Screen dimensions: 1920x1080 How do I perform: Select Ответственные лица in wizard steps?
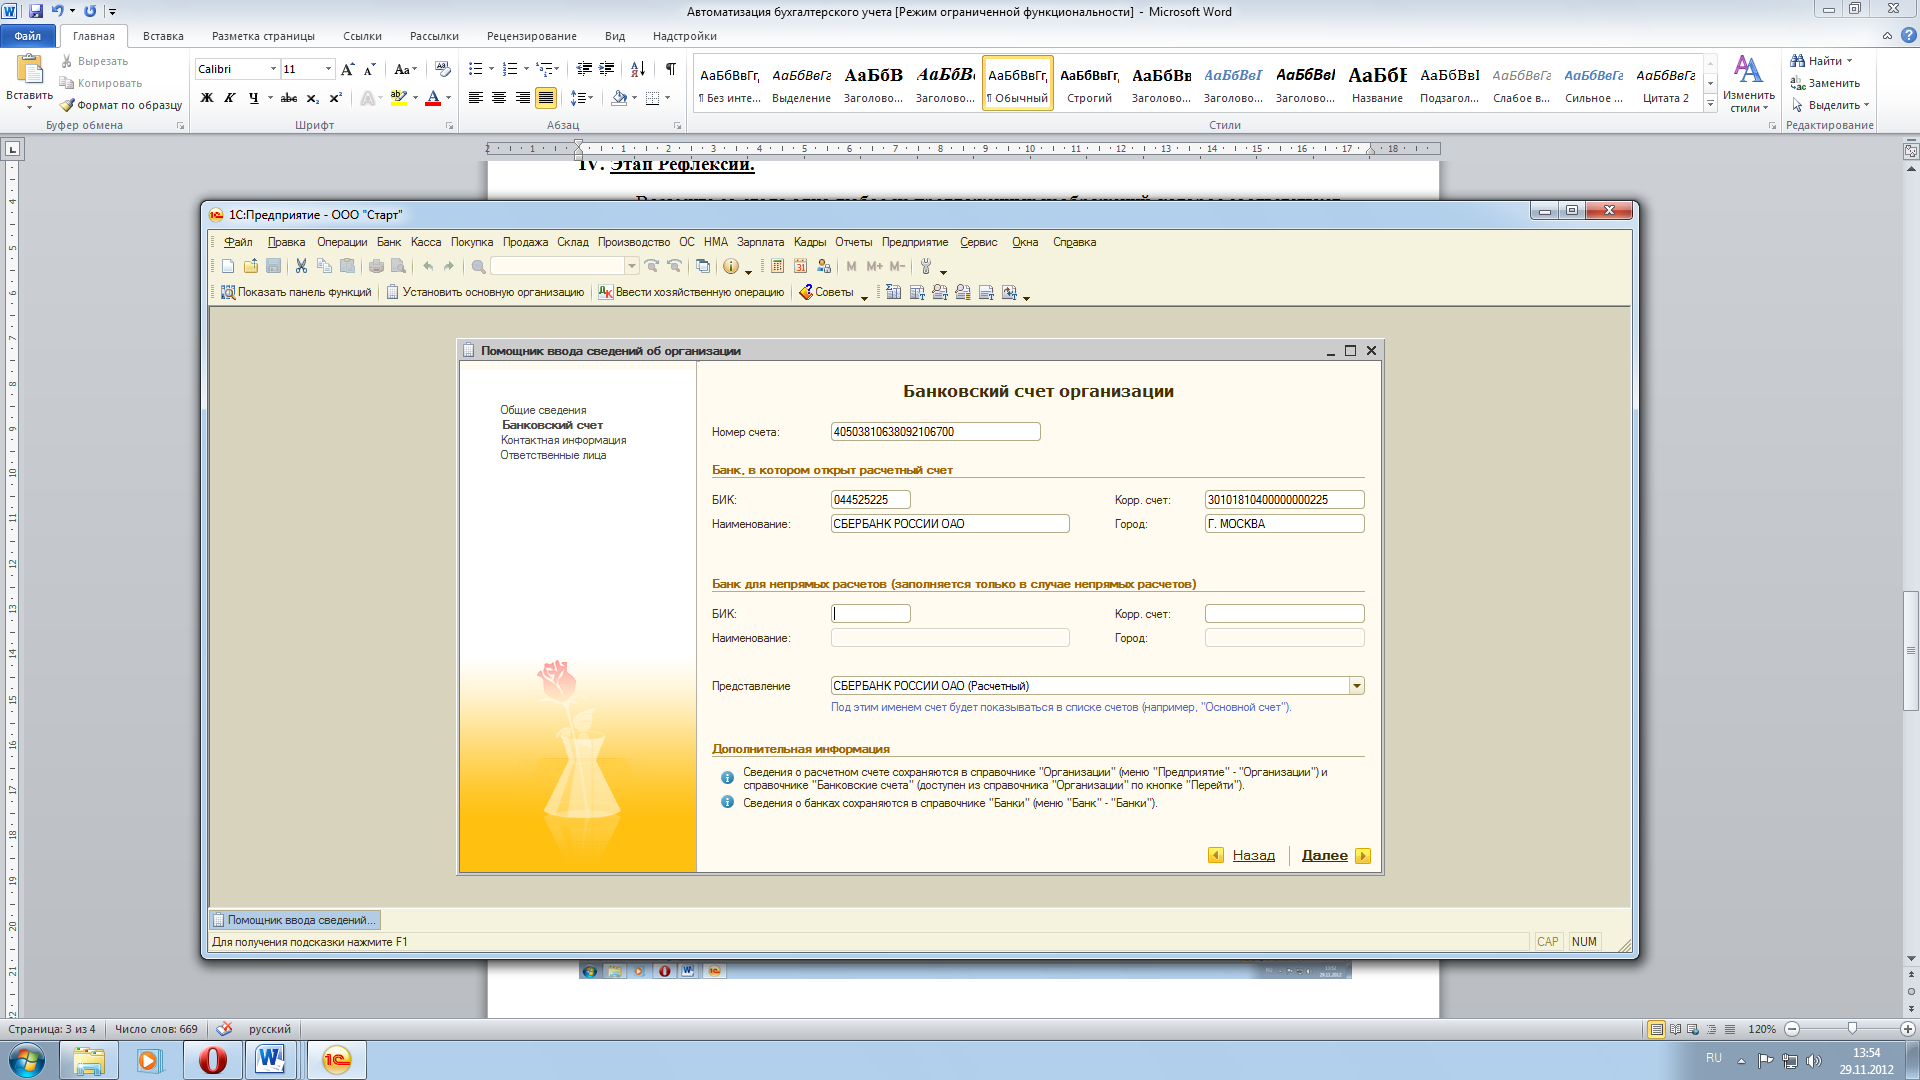pos(553,455)
